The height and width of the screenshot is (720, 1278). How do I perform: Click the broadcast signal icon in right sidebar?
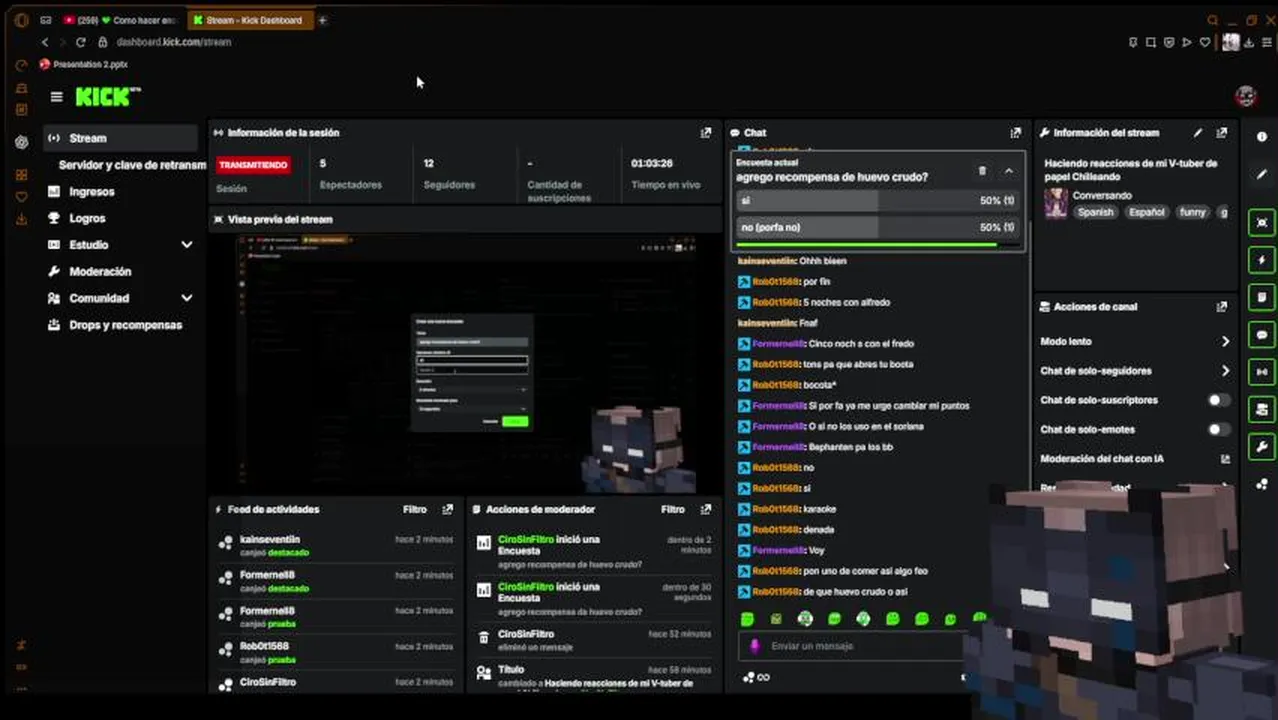pyautogui.click(x=1262, y=371)
